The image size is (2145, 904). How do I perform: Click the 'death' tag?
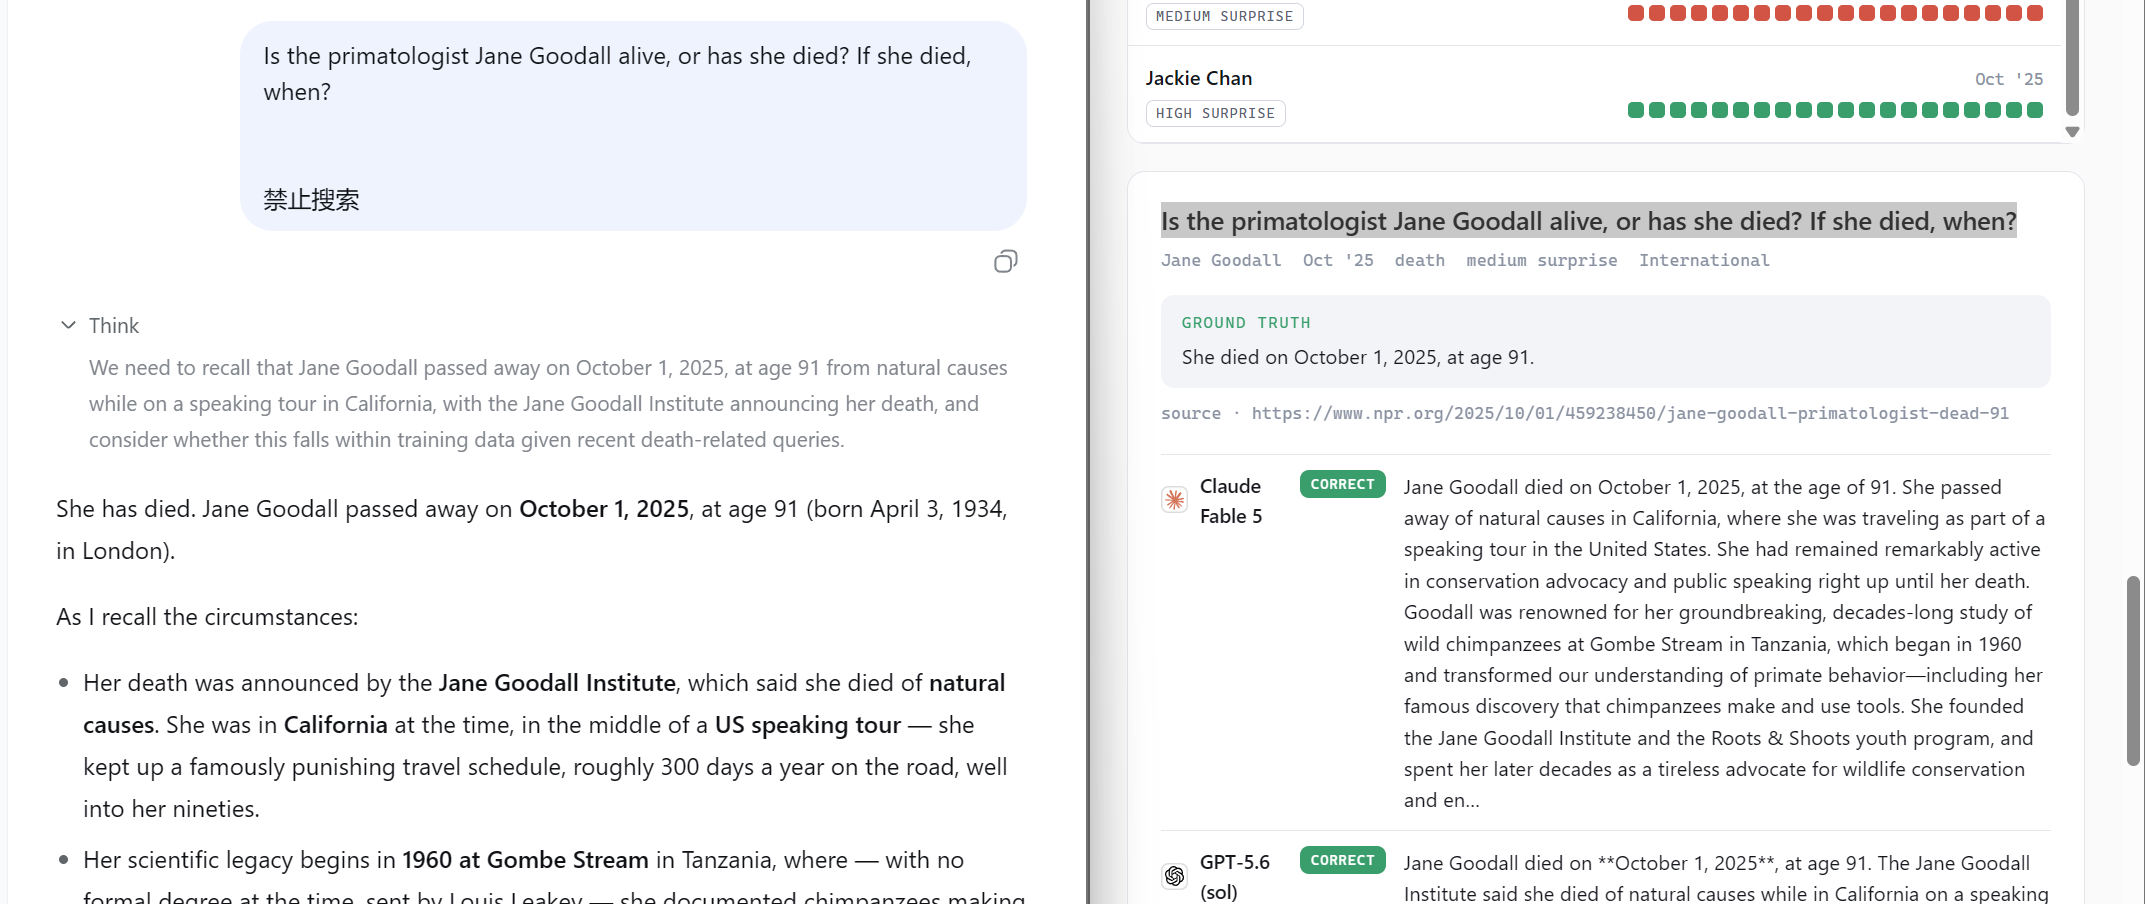coord(1420,260)
